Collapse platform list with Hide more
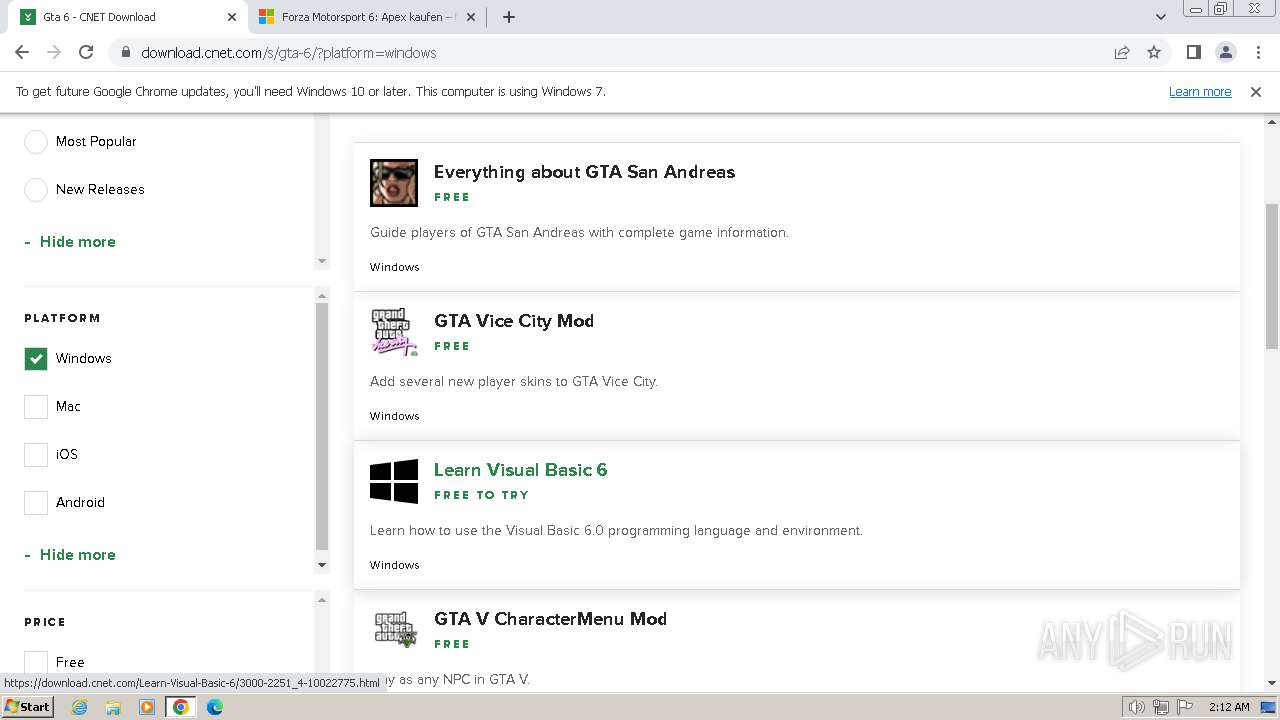Viewport: 1280px width, 720px height. 70,555
